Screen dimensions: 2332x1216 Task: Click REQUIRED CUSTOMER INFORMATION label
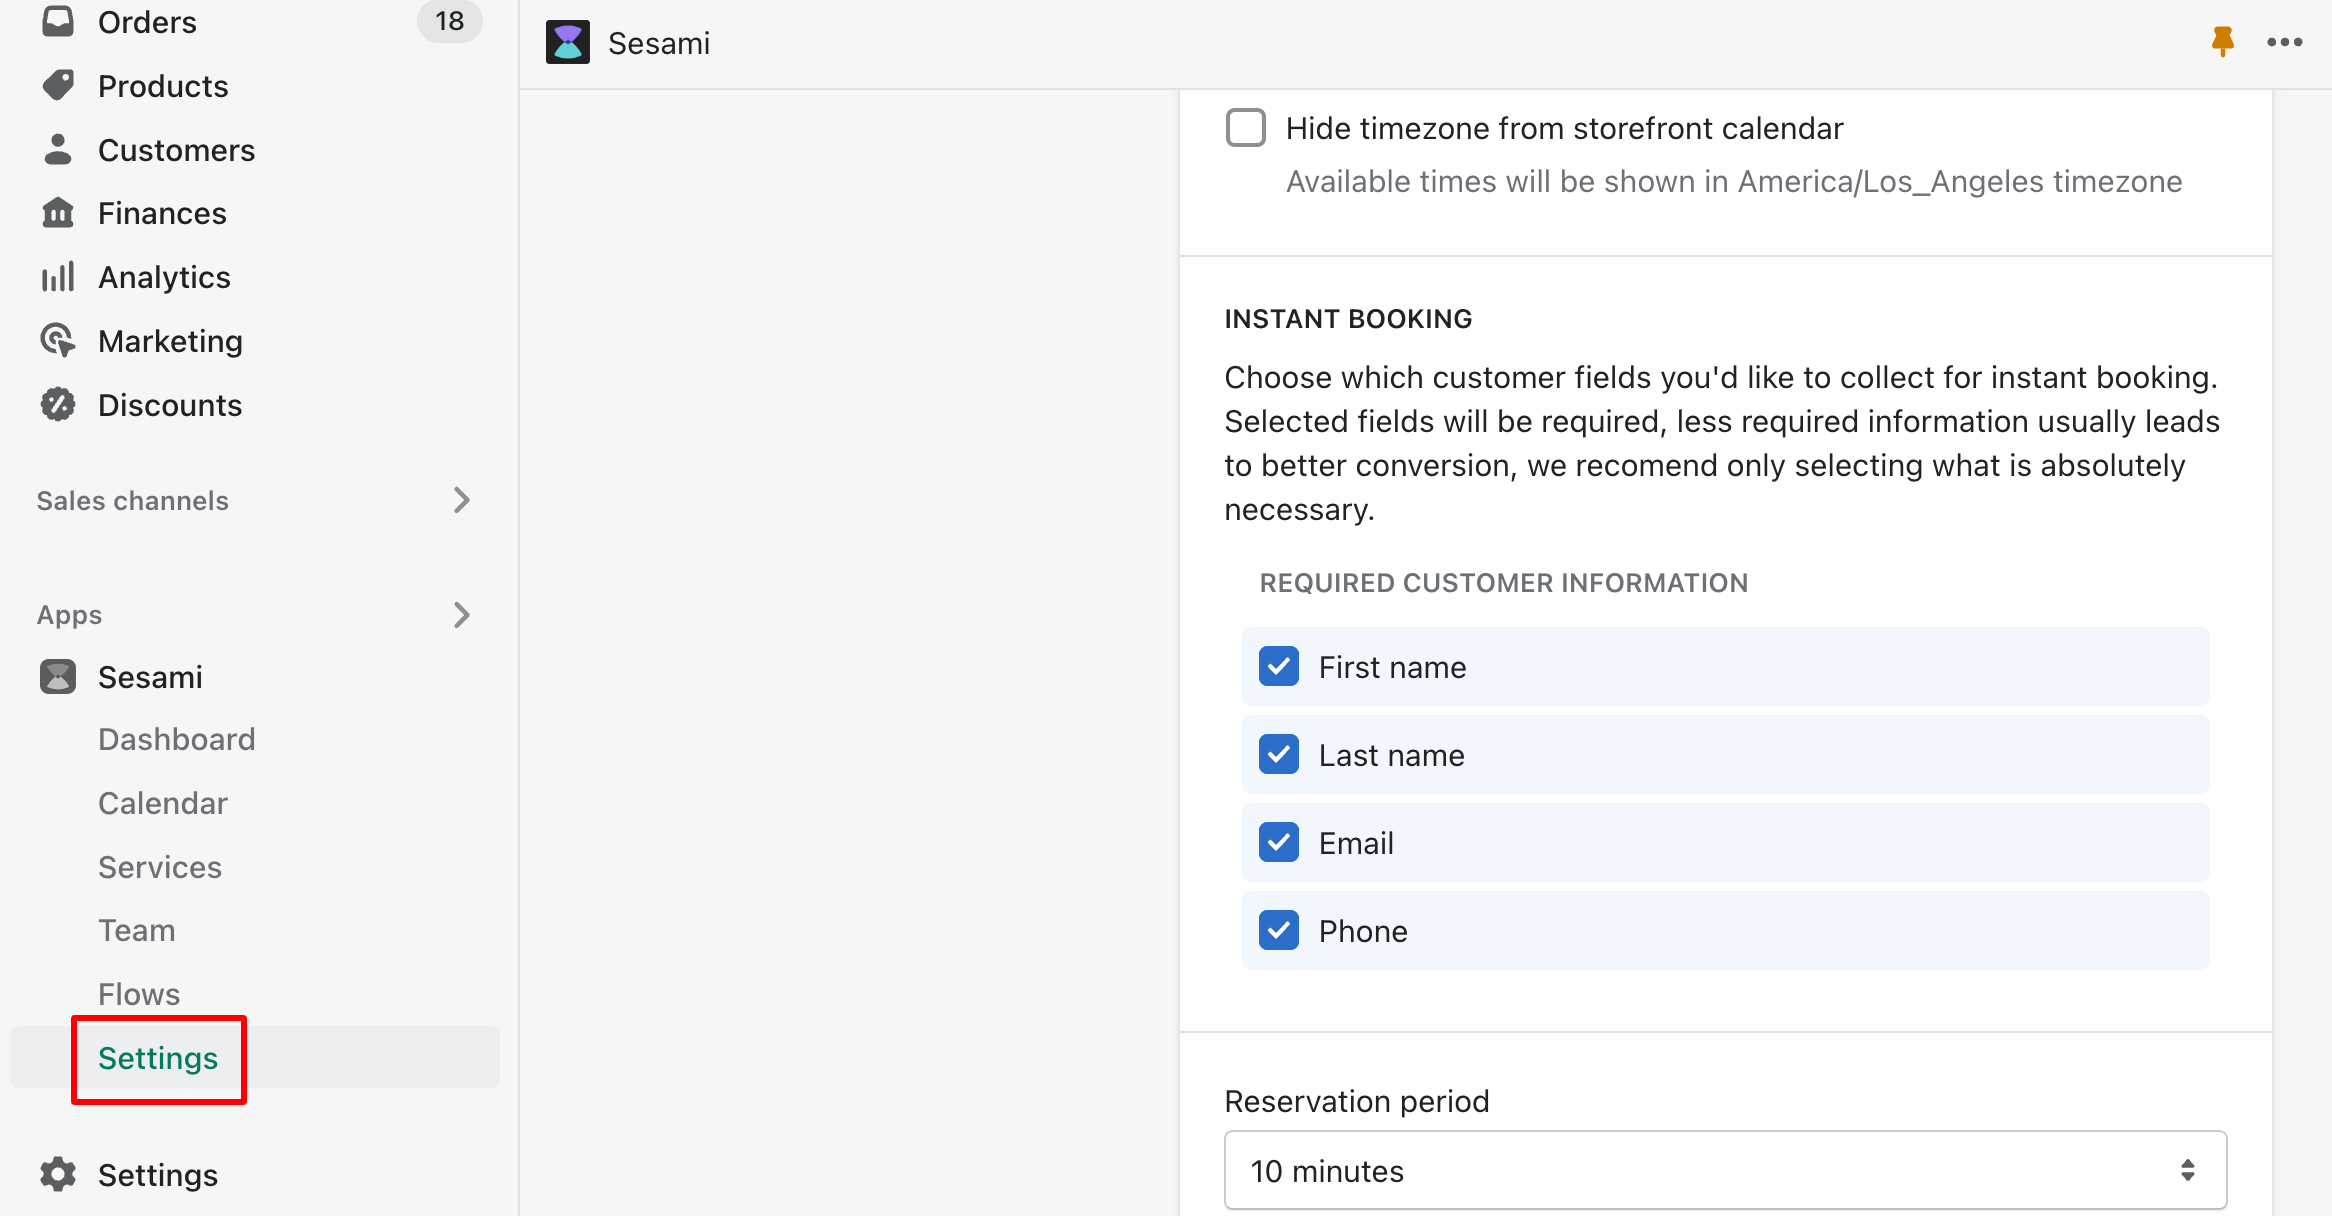[x=1504, y=583]
